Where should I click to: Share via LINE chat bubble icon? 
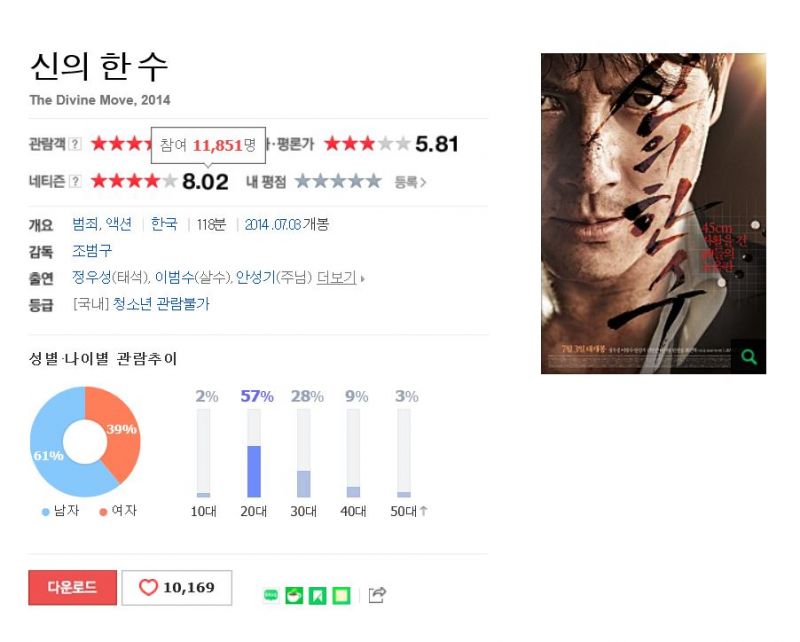pos(271,595)
